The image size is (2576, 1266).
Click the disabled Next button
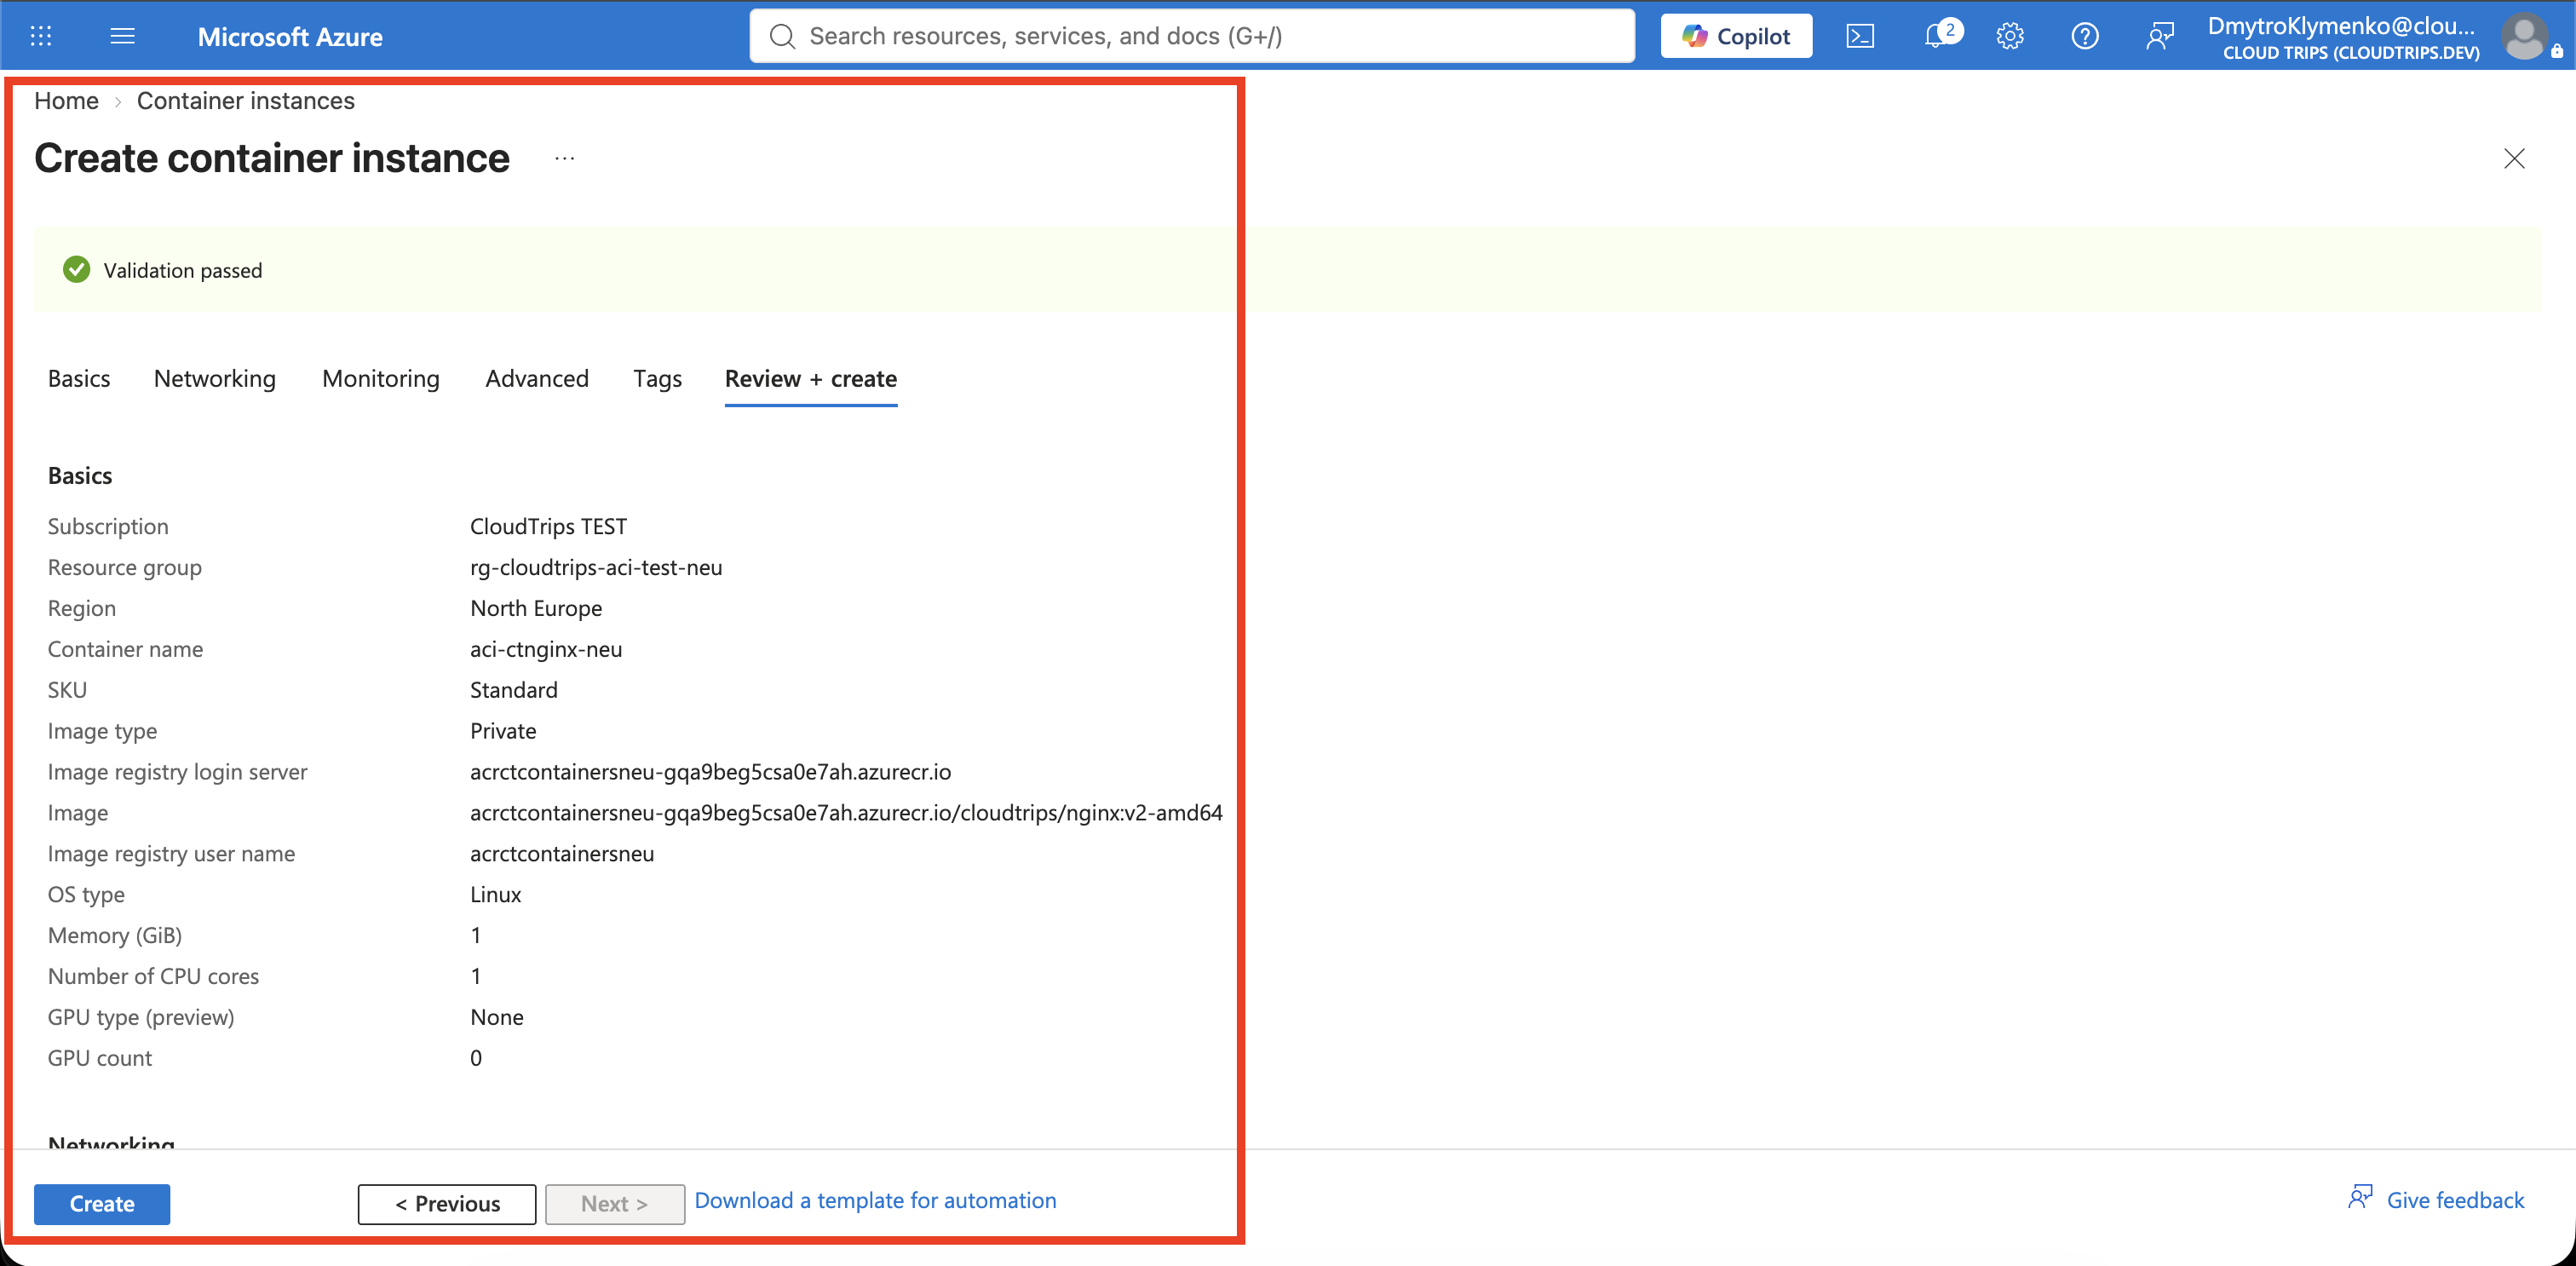pyautogui.click(x=615, y=1204)
